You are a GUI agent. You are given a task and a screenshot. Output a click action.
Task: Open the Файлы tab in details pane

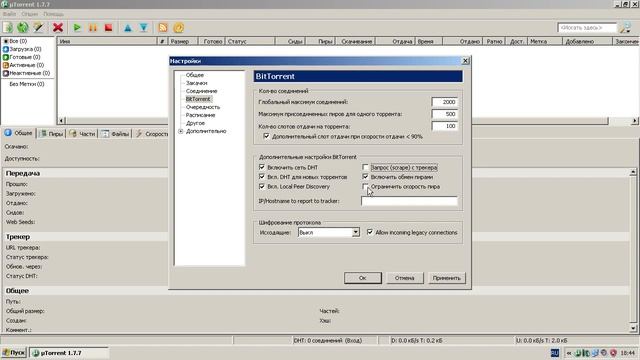(x=116, y=133)
